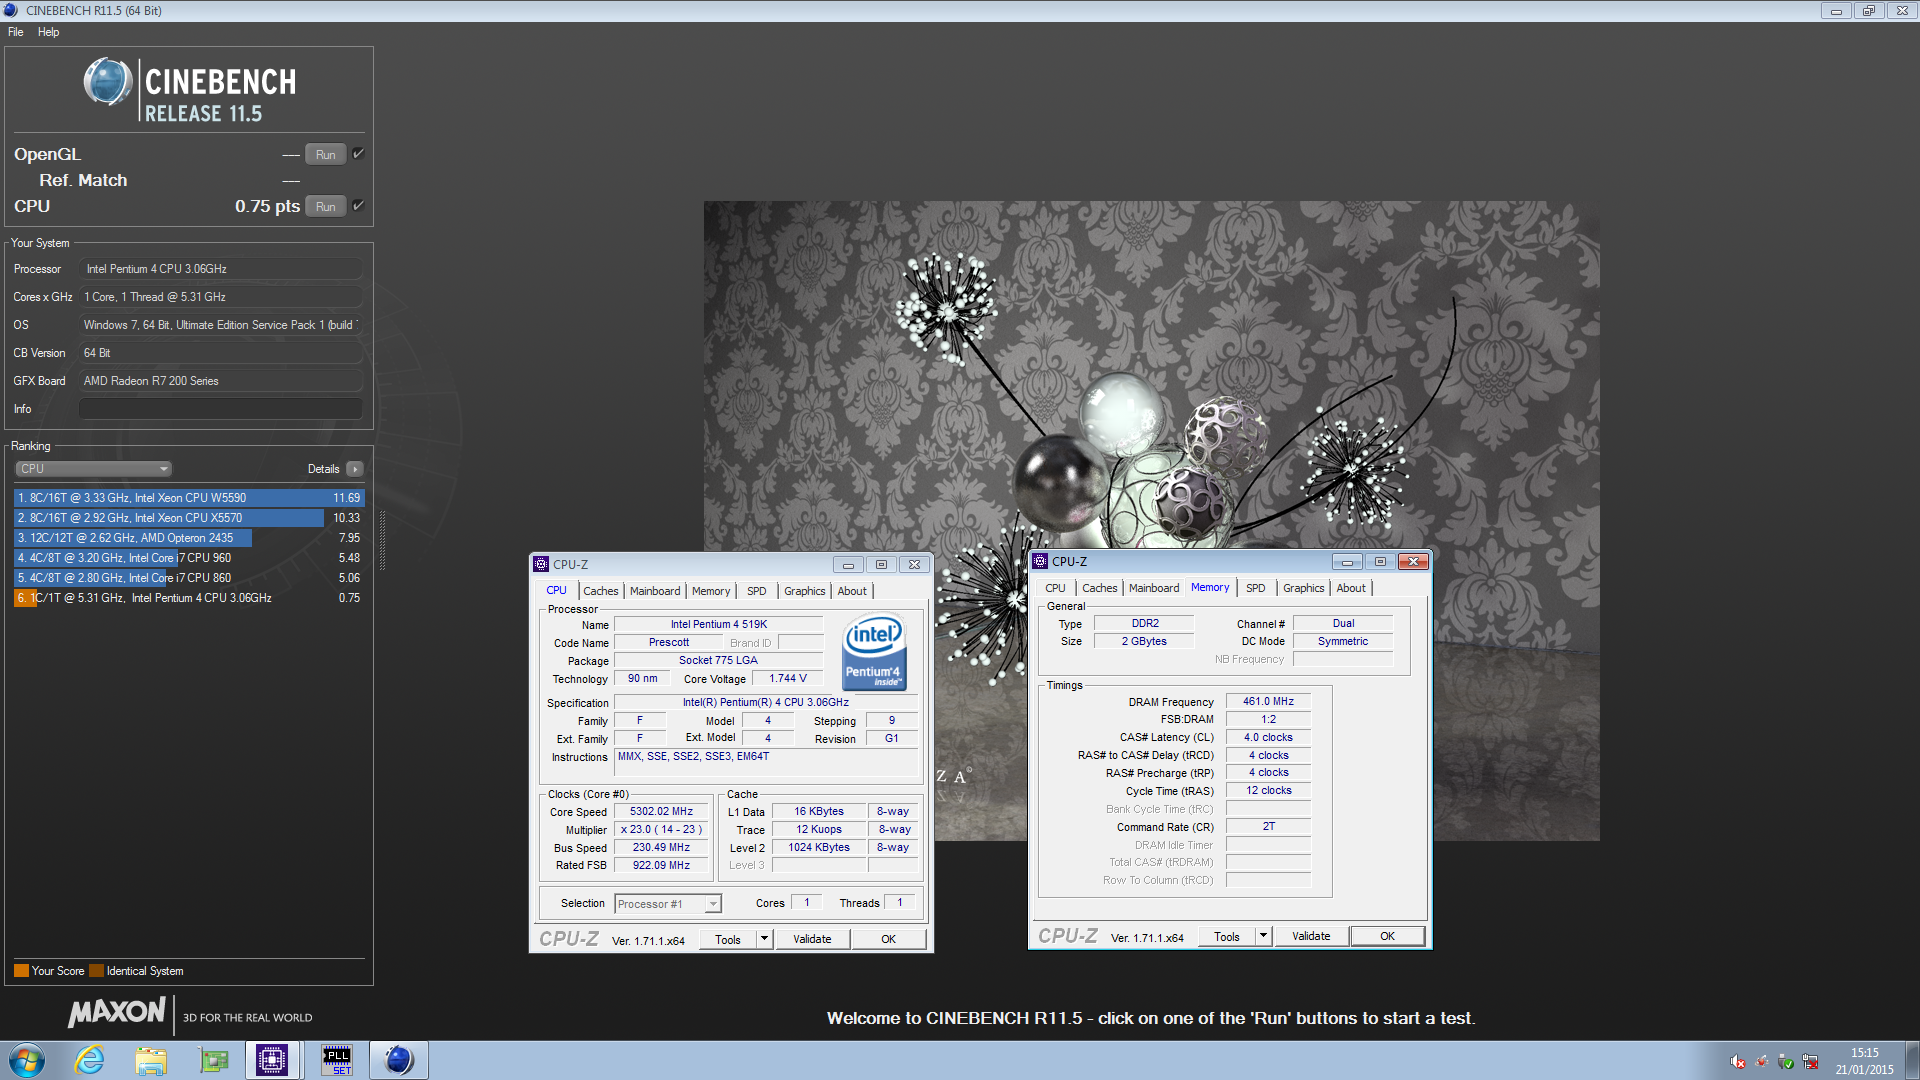The height and width of the screenshot is (1080, 1920).
Task: Open the green circuit-board app in taskbar
Action: coord(213,1060)
